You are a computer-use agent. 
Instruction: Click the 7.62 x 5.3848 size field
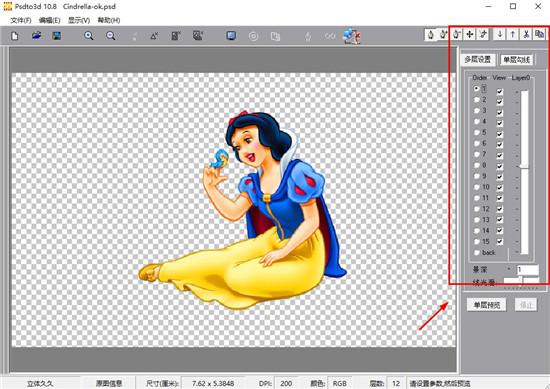coord(213,383)
